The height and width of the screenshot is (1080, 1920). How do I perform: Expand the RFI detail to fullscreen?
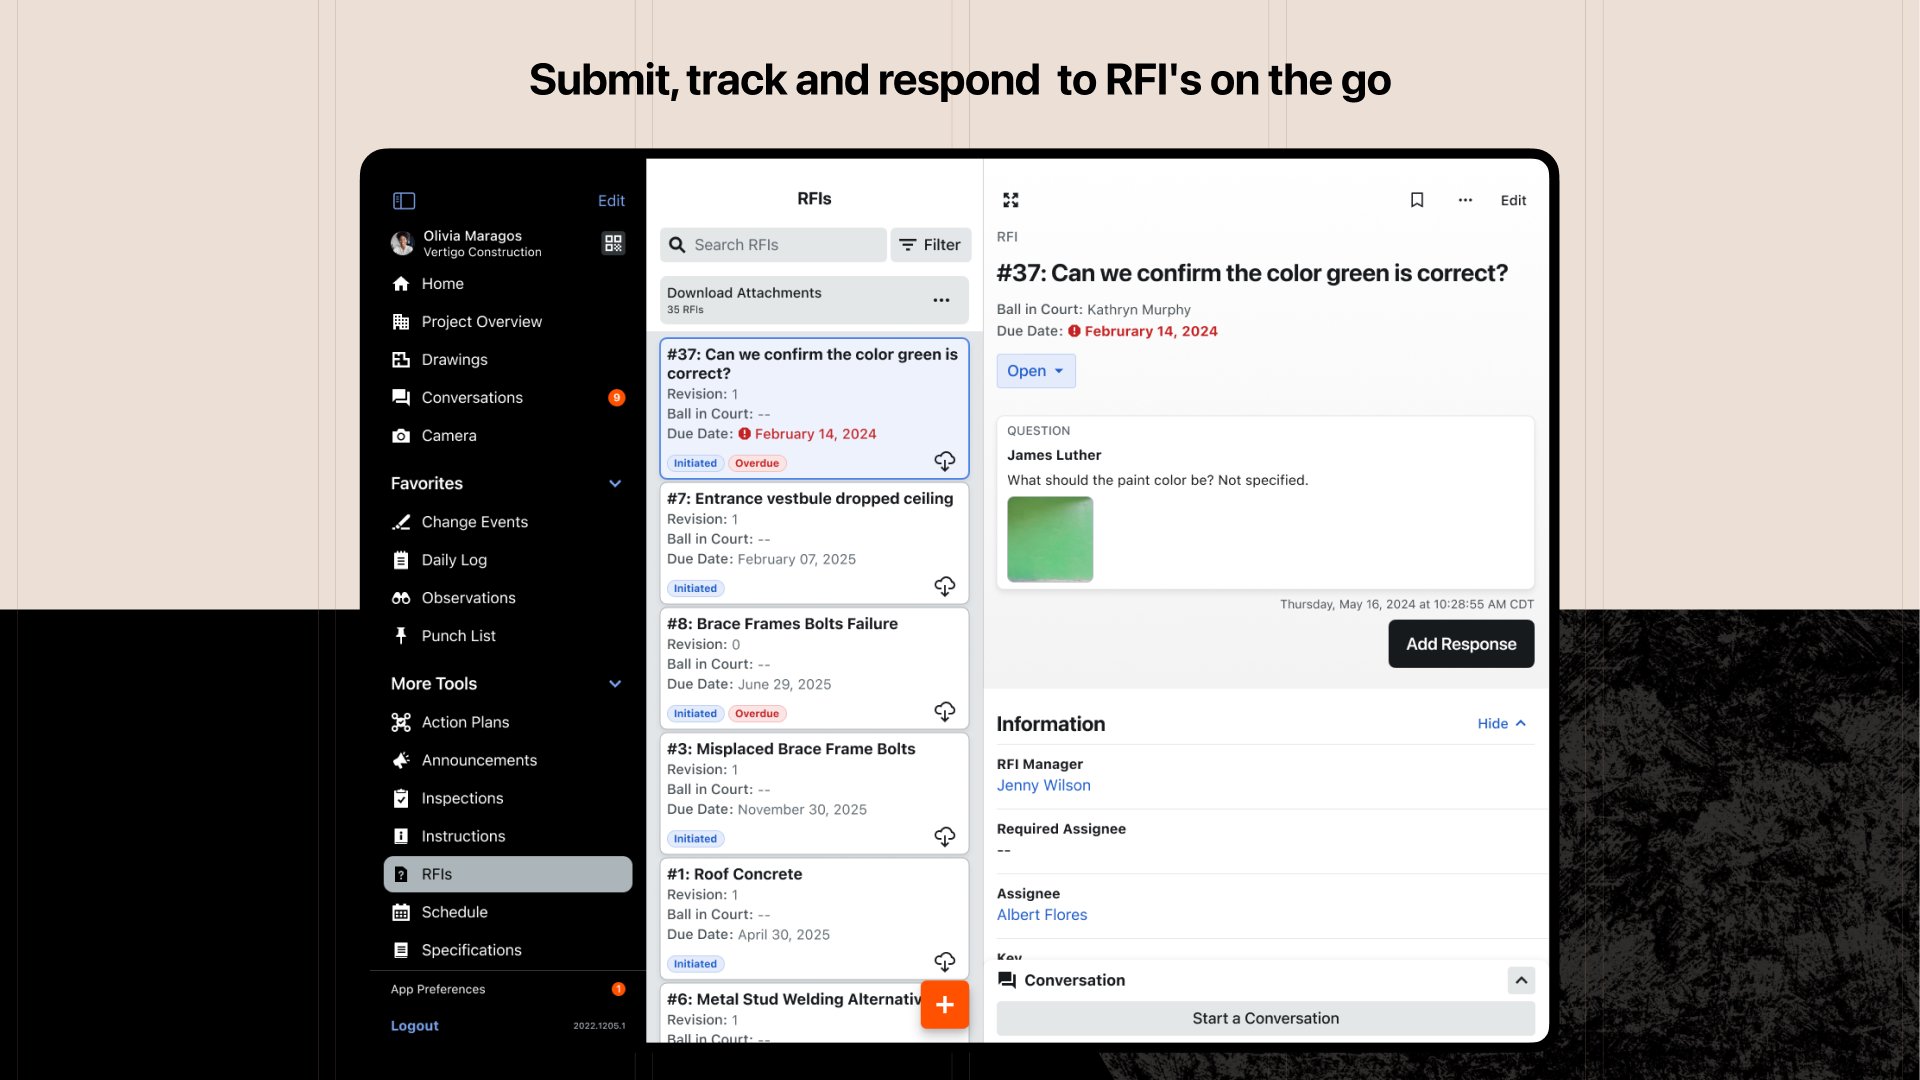pyautogui.click(x=1011, y=200)
